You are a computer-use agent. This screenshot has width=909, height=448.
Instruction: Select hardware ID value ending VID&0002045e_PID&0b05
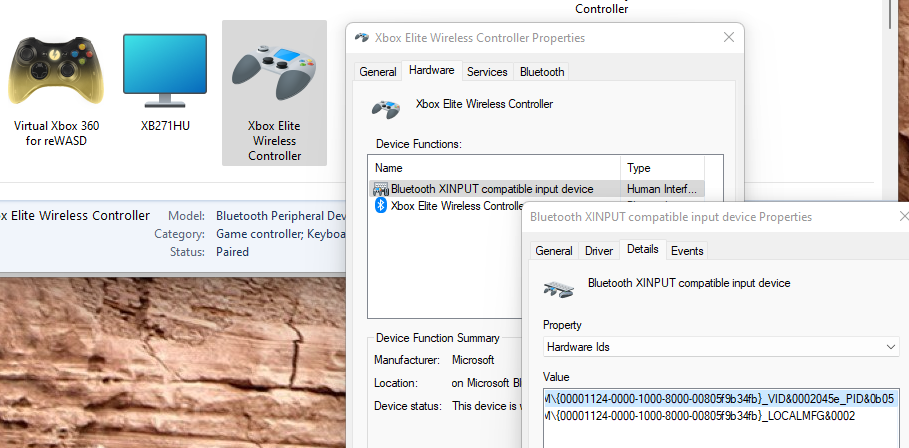(x=719, y=399)
